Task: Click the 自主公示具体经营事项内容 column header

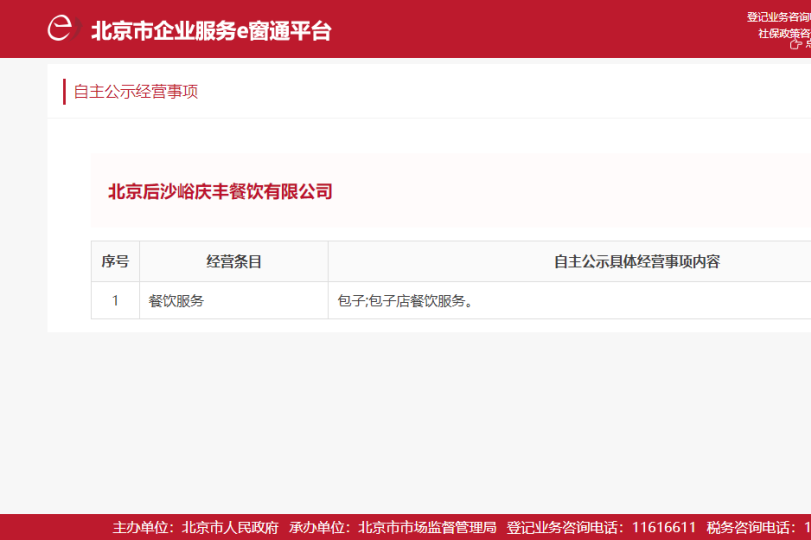Action: 637,262
